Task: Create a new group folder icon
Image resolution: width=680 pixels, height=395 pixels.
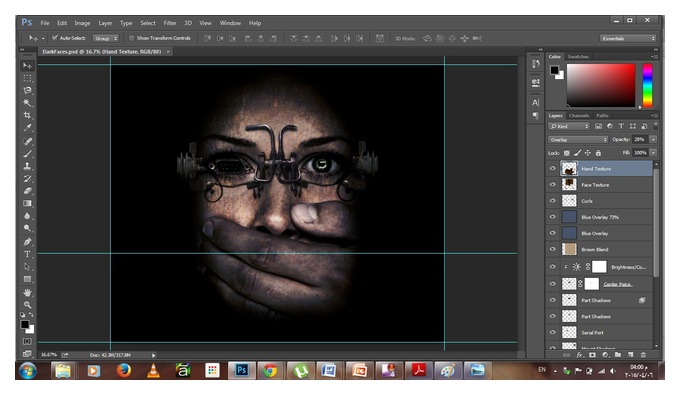Action: (618, 355)
